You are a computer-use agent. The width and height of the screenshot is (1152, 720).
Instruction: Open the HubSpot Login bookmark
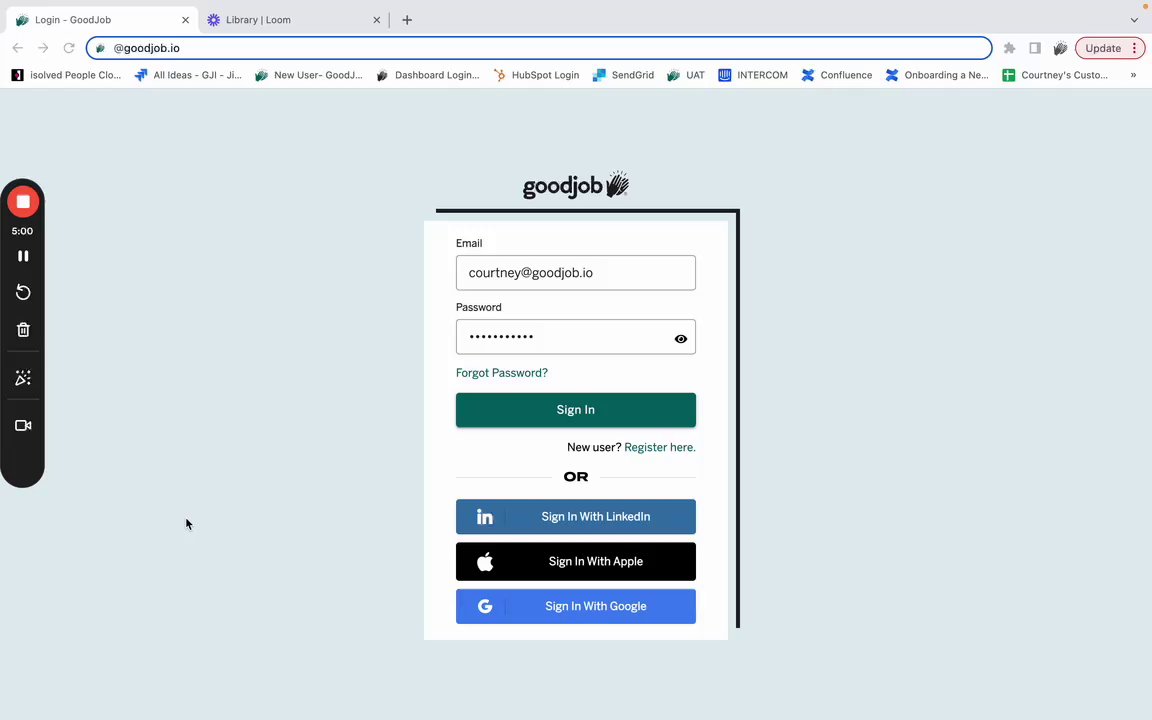coord(536,75)
